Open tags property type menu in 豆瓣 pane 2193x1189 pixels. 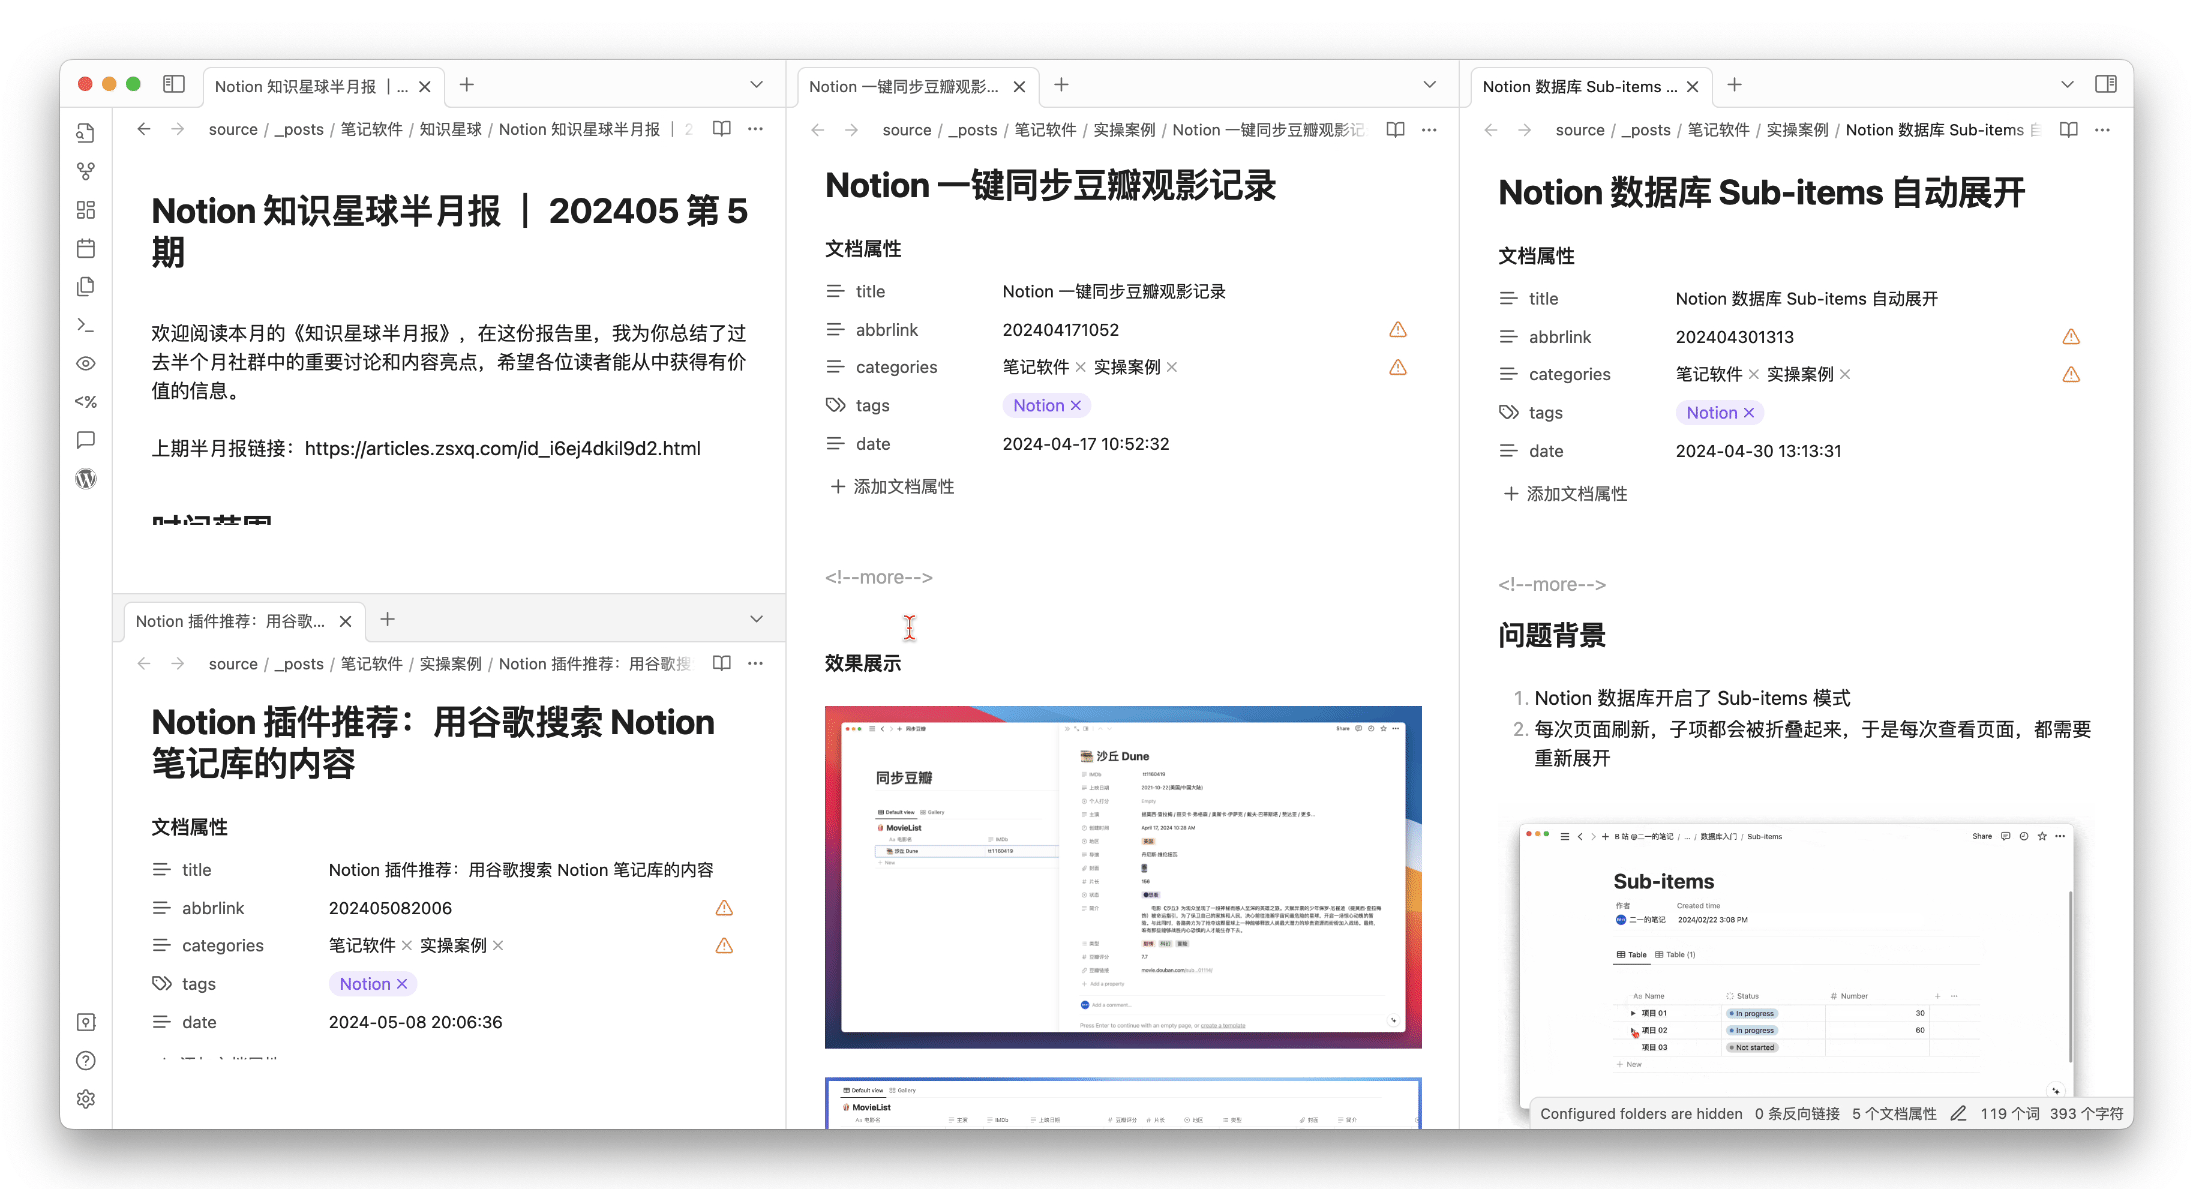click(x=835, y=406)
